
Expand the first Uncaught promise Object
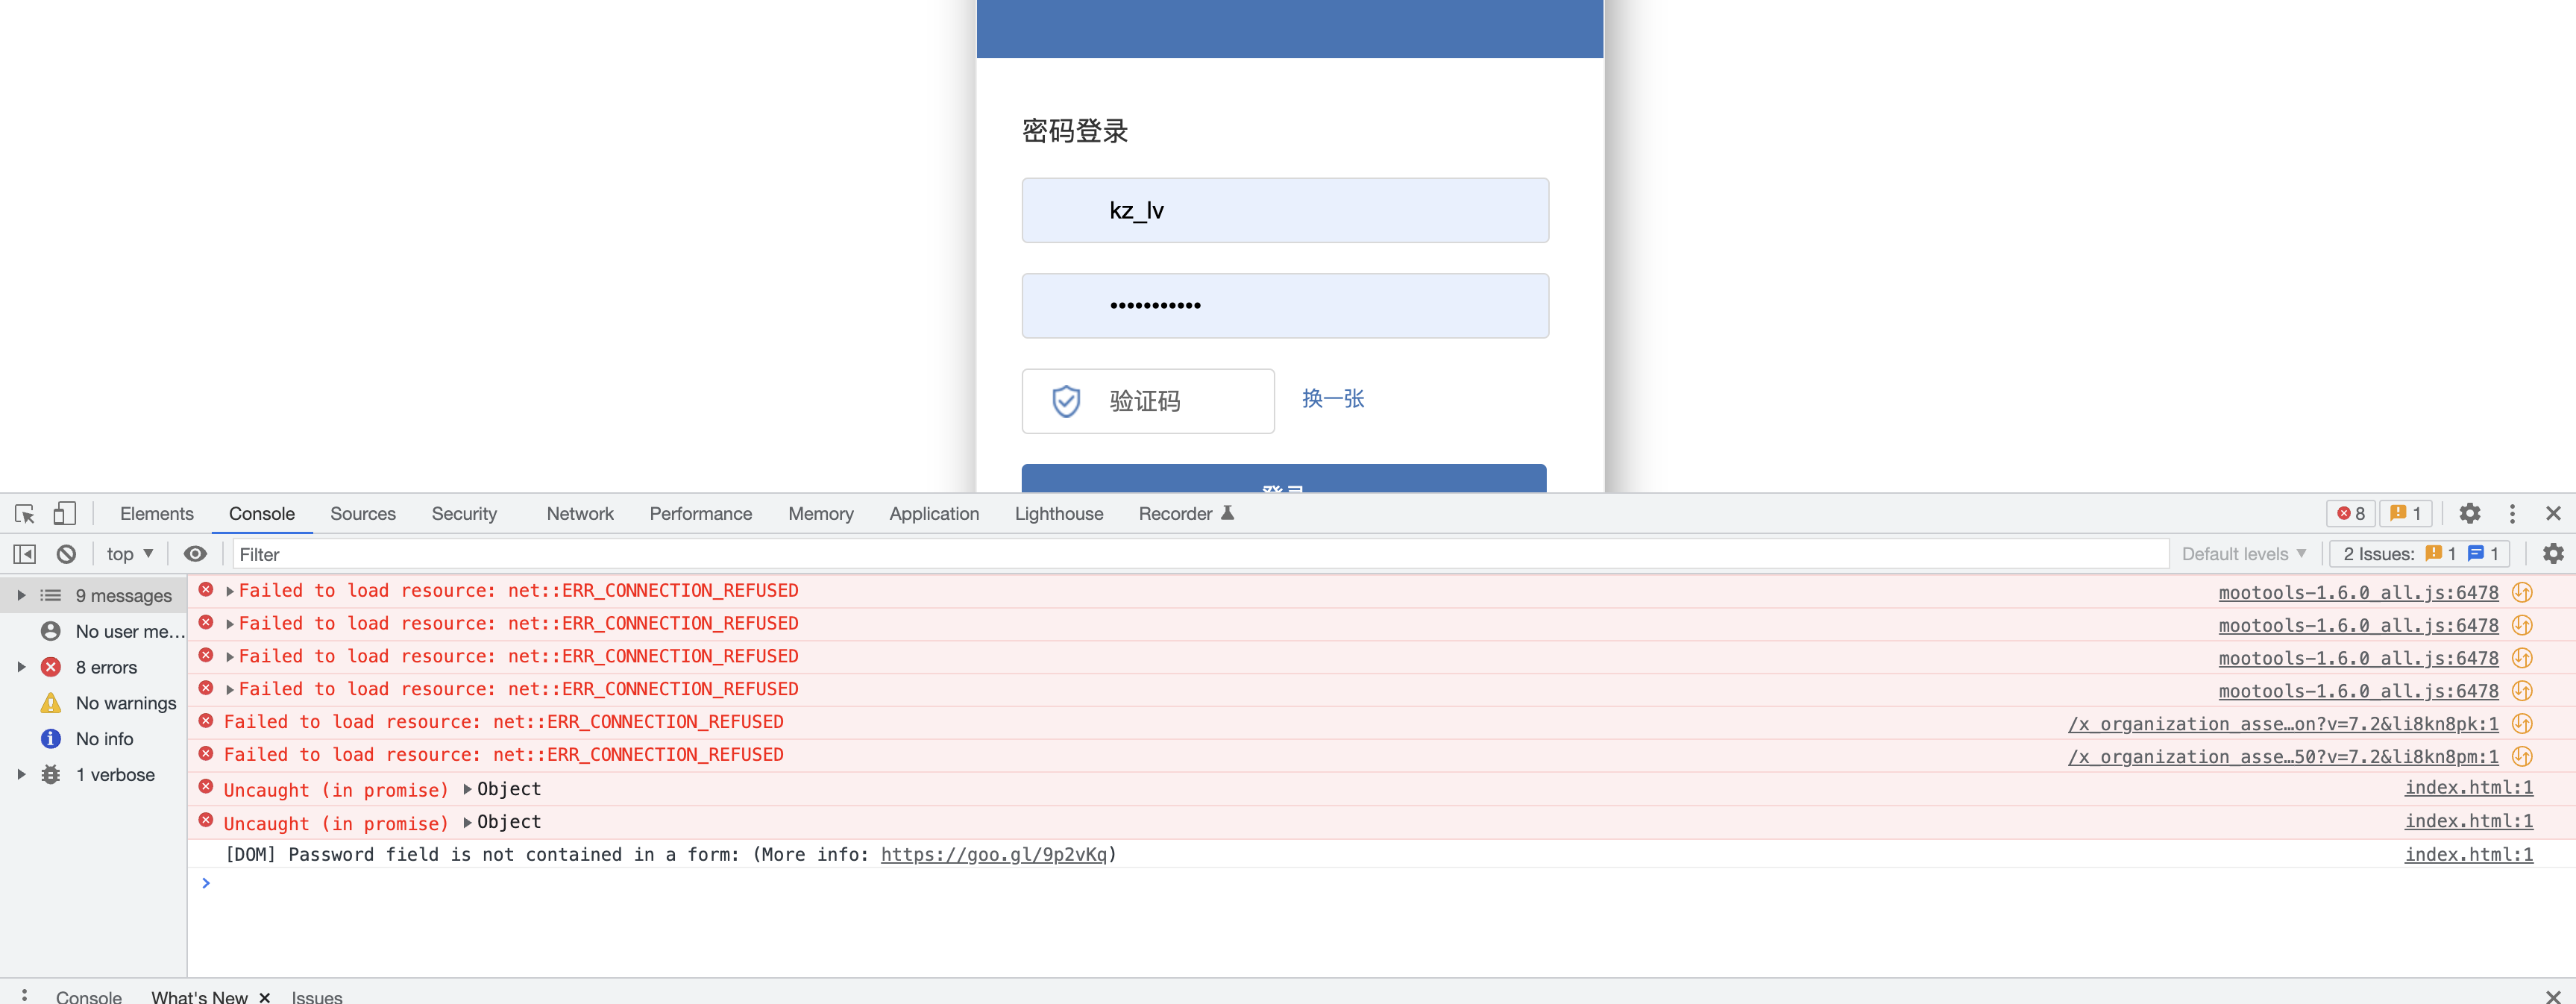(x=468, y=790)
